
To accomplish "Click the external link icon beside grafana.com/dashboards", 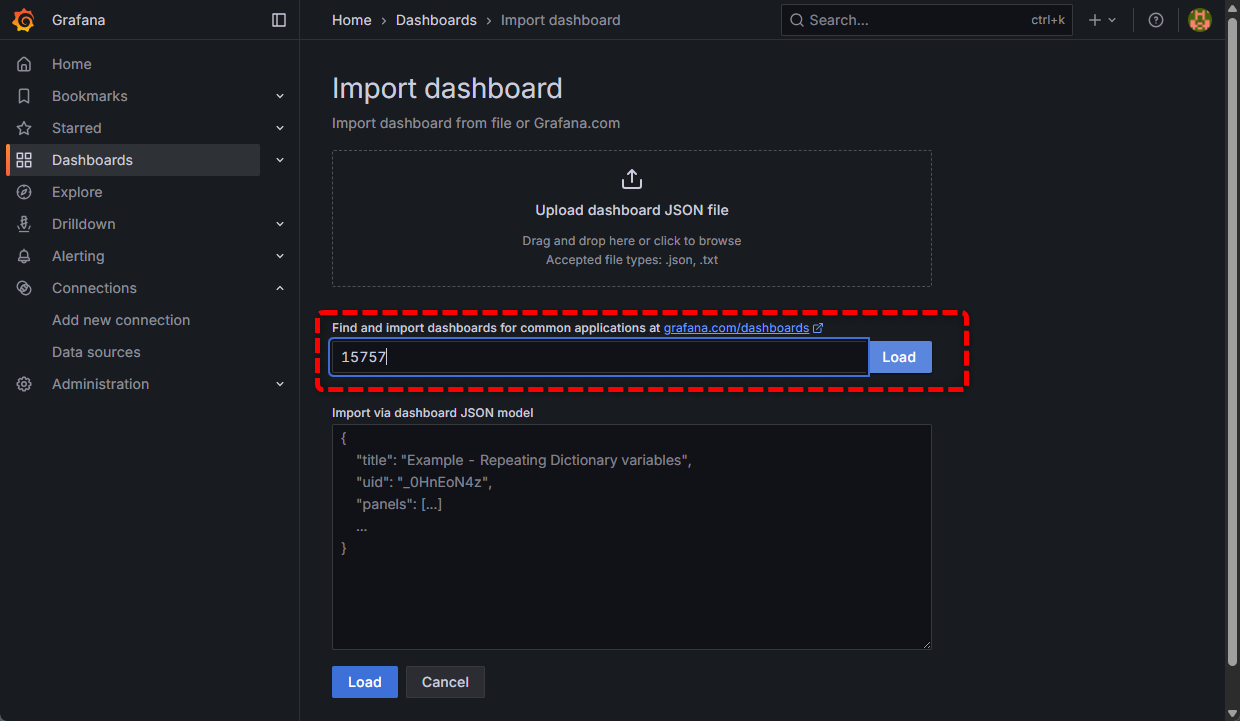I will (818, 328).
